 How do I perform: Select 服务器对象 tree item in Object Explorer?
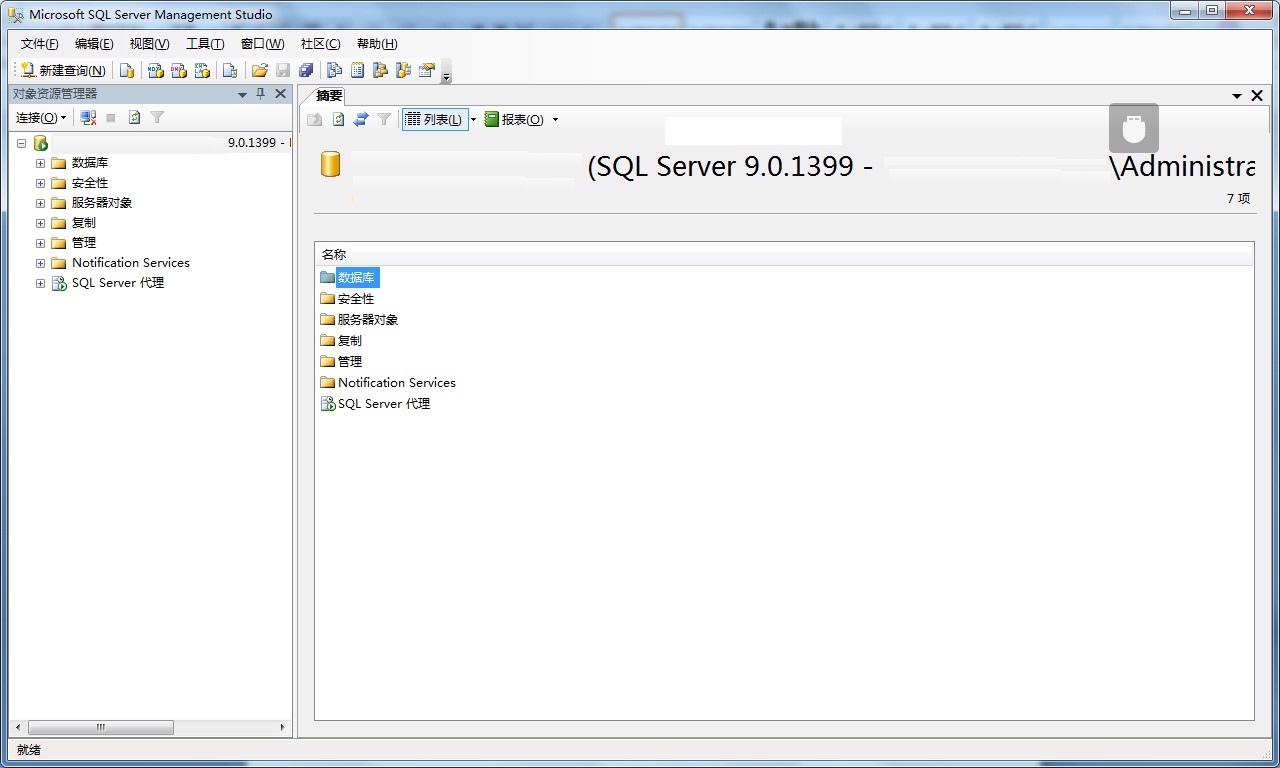click(102, 203)
